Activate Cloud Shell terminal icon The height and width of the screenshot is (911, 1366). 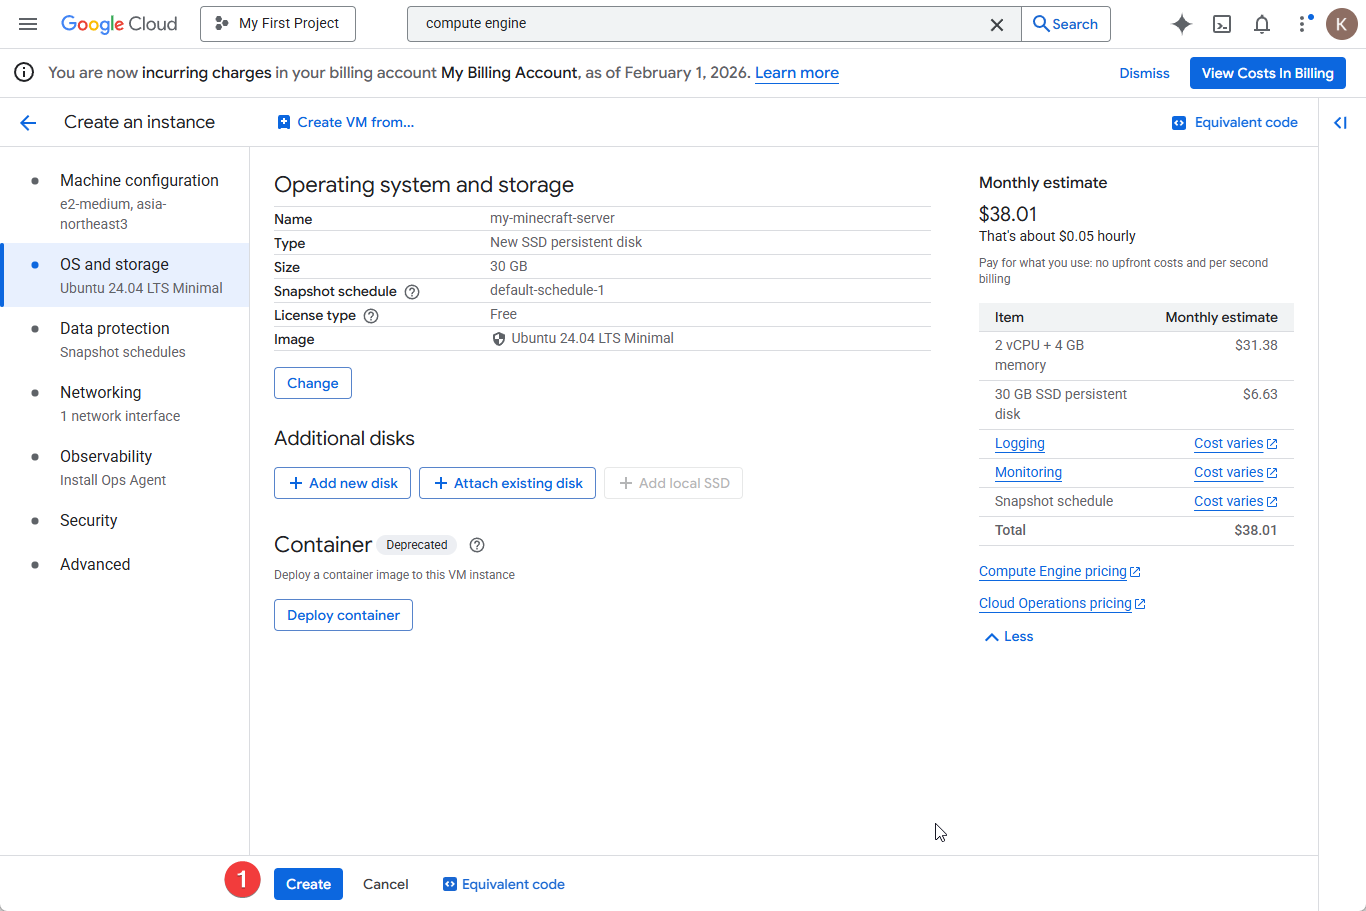[1222, 24]
